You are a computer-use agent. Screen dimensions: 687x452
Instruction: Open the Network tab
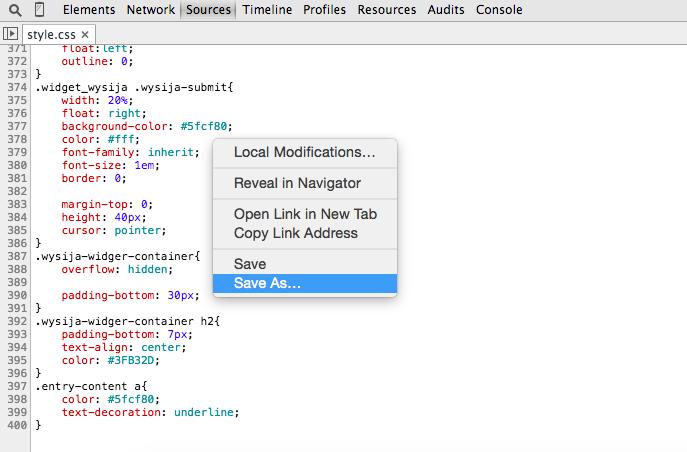click(150, 11)
